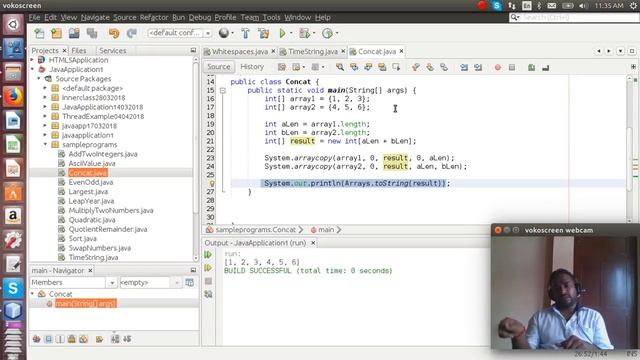Click Shift Line Right icon in editor toolbar
This screenshot has width=640, height=360.
[x=478, y=67]
